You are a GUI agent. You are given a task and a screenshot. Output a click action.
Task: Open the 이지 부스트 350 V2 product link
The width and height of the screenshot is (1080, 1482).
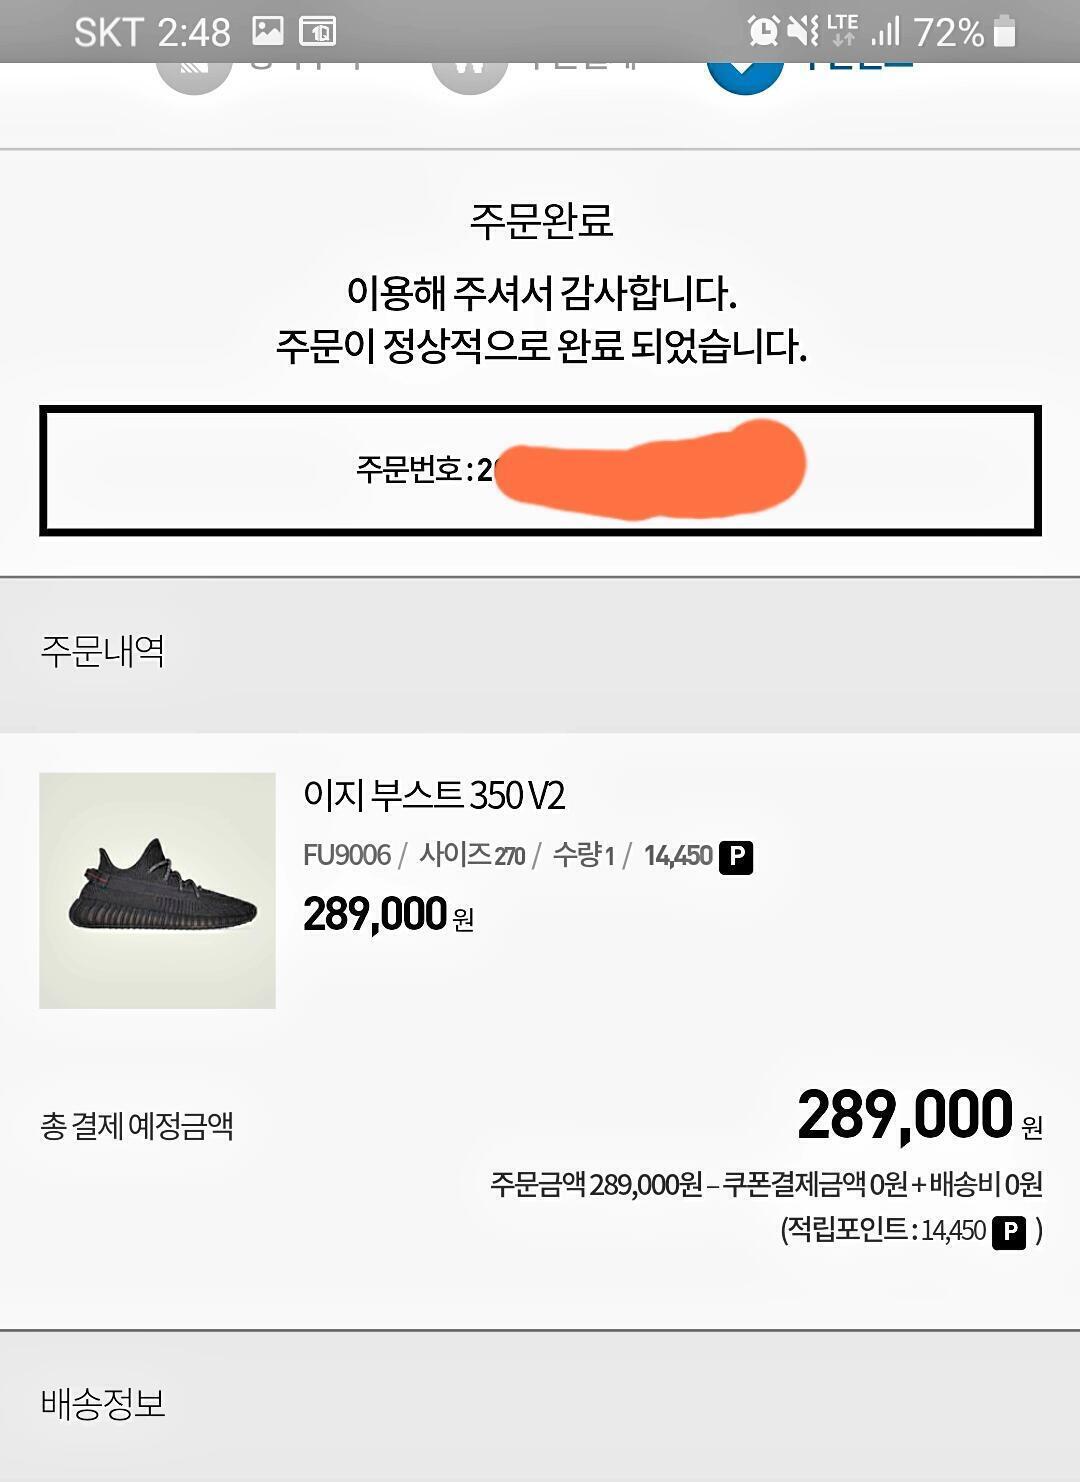click(434, 796)
